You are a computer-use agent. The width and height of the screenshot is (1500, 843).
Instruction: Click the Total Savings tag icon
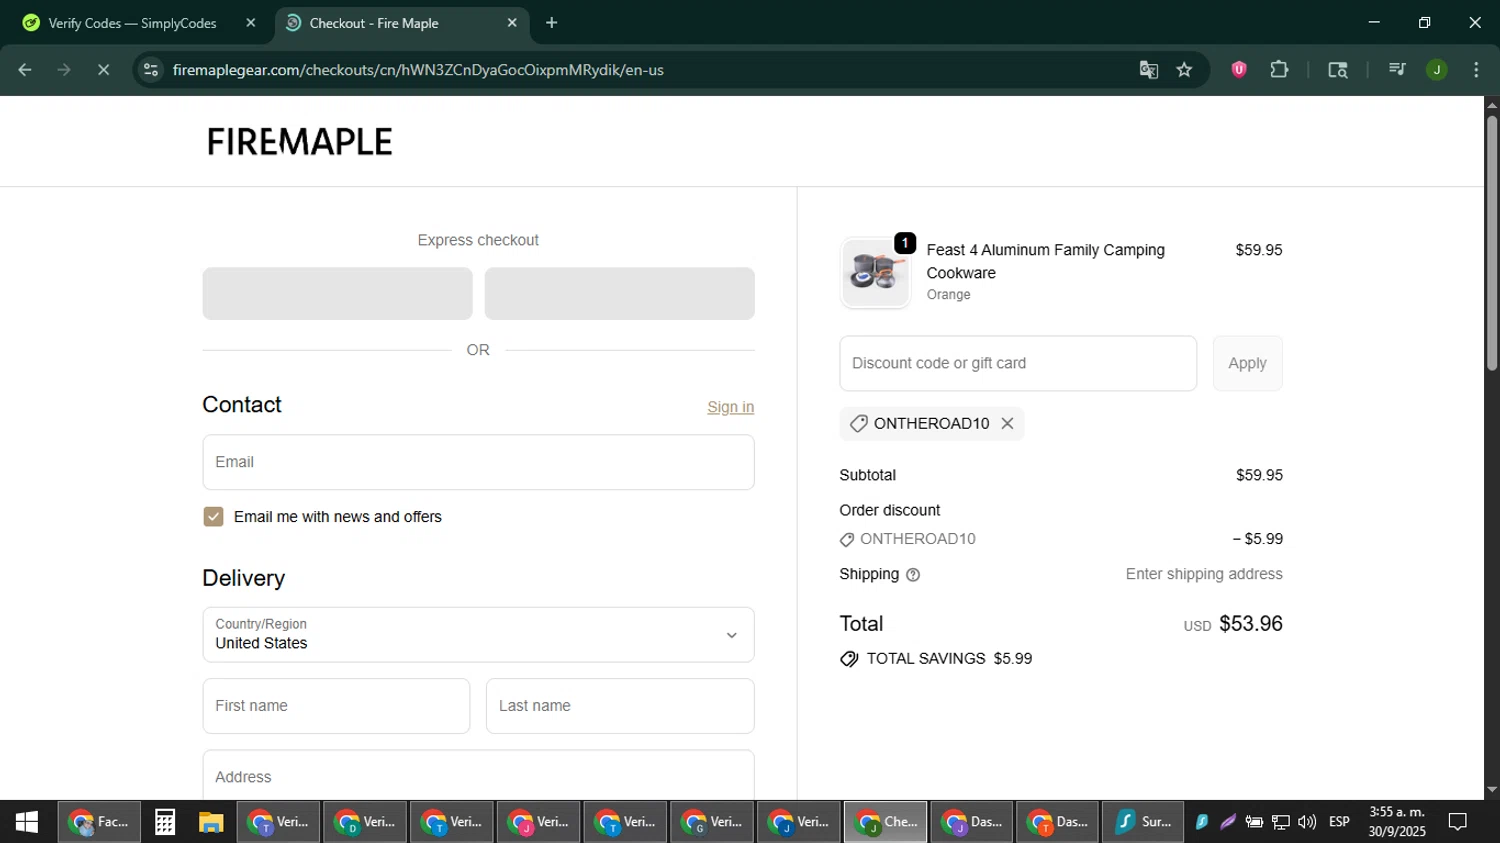tap(849, 659)
